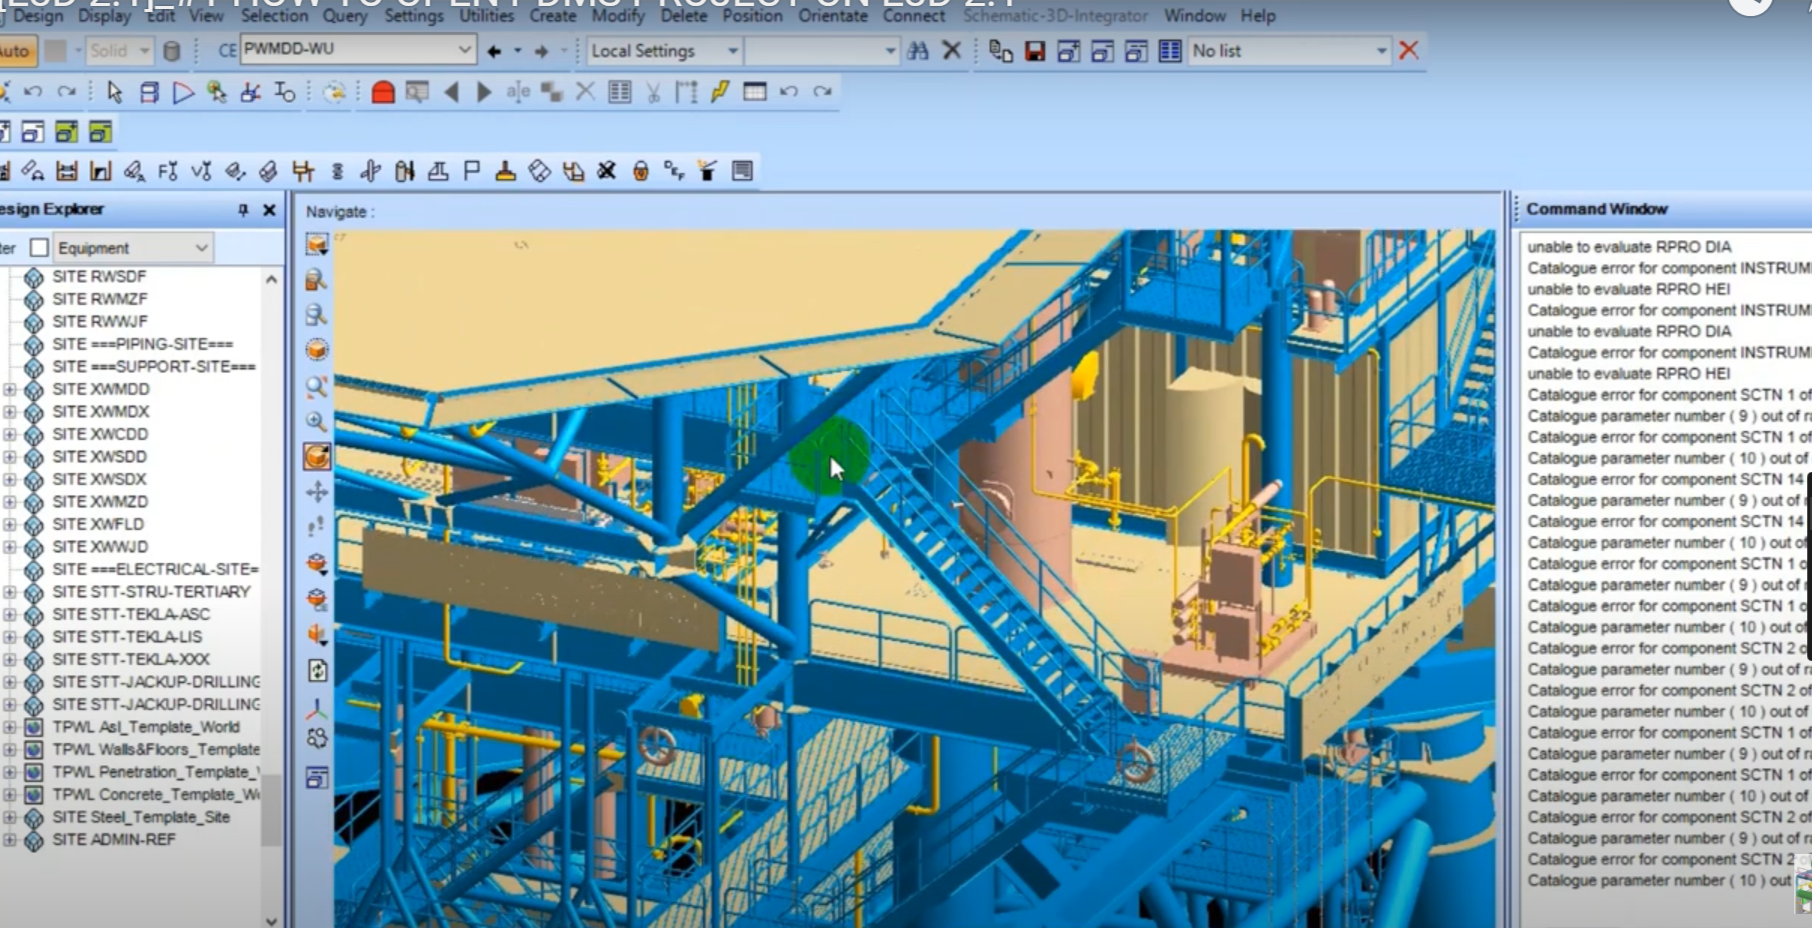Toggle the Filter checkbox in Design Explorer
Image resolution: width=1812 pixels, height=928 pixels.
(x=38, y=247)
